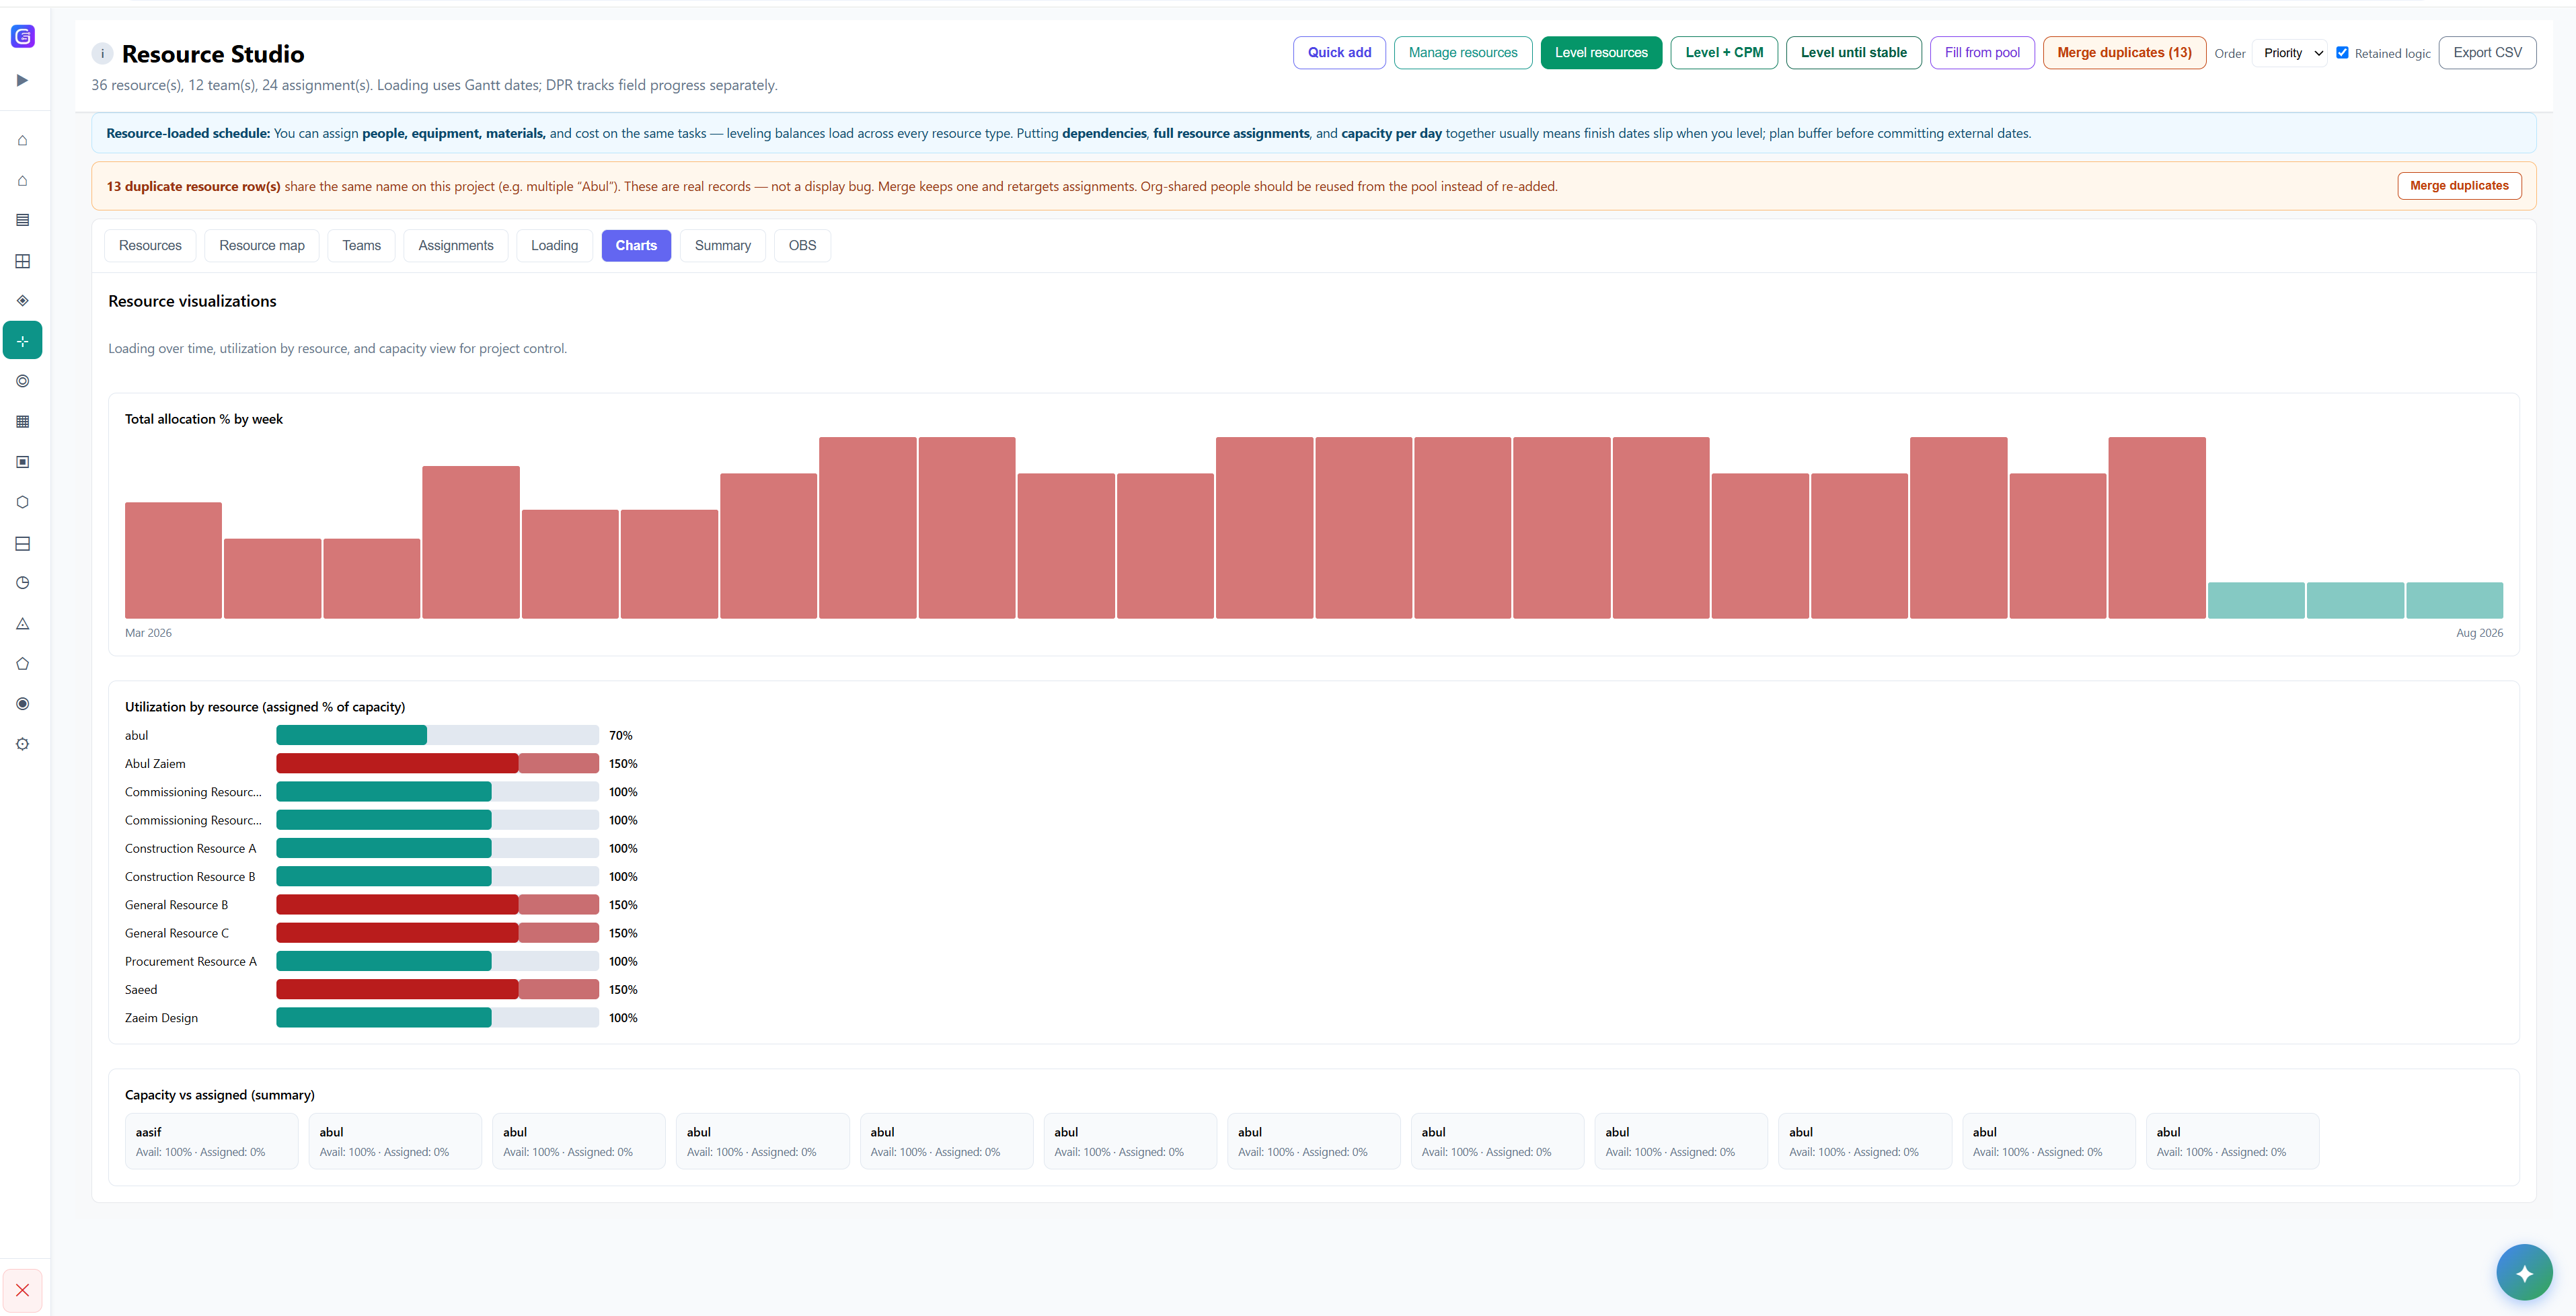Switch to the Loading tab
Screen dimensions: 2576x1316
click(x=555, y=246)
